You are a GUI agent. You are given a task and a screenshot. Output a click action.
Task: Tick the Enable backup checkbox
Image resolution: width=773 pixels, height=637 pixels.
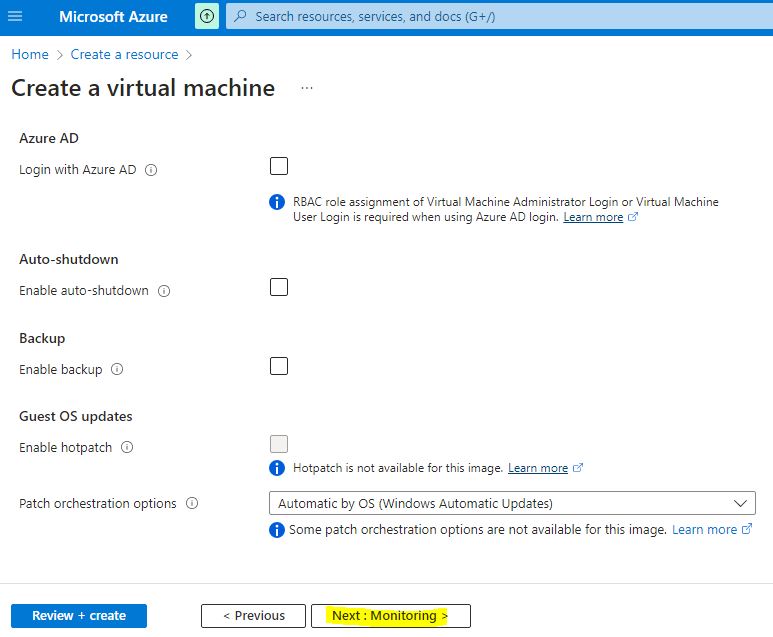point(279,366)
